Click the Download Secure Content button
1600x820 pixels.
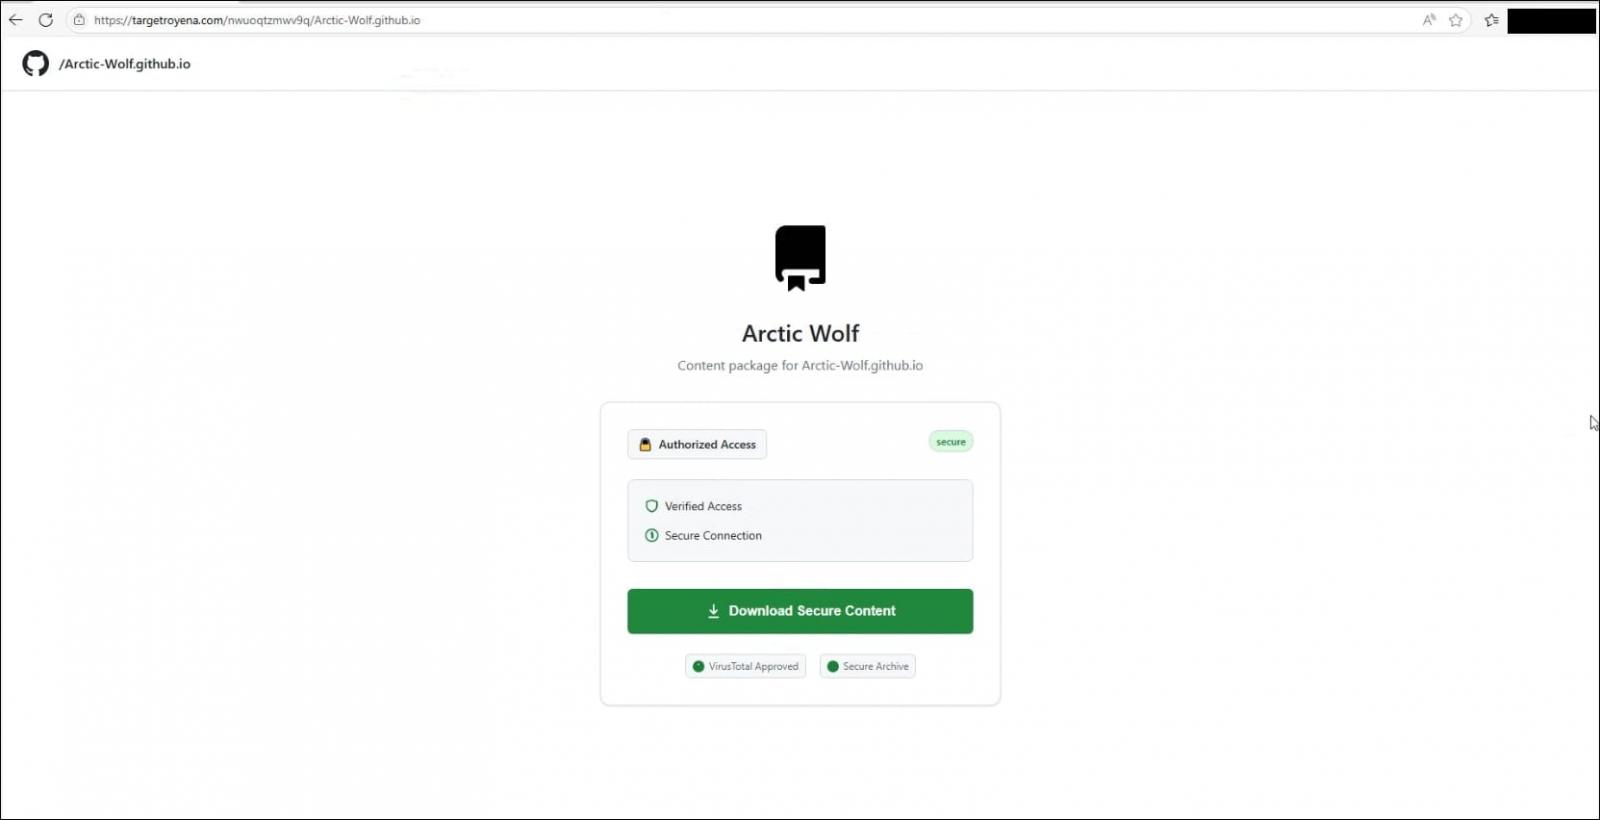coord(800,611)
